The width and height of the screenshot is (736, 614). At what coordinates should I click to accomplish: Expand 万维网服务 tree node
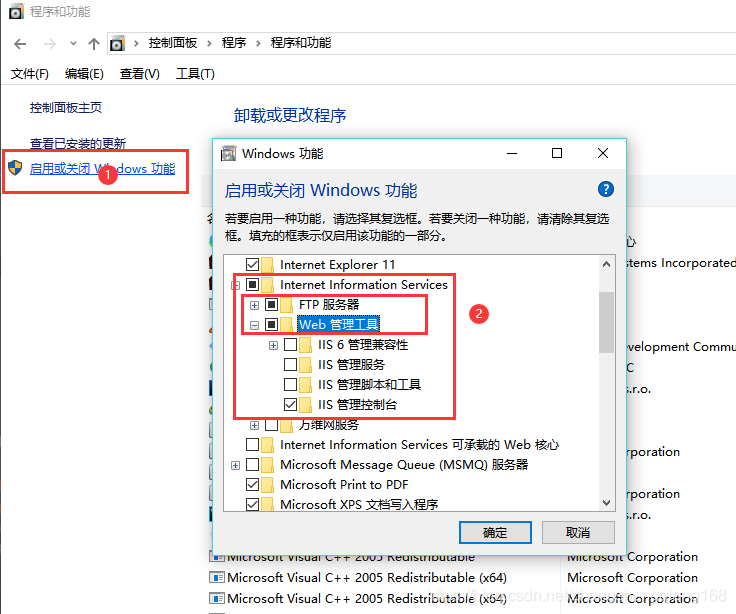254,425
